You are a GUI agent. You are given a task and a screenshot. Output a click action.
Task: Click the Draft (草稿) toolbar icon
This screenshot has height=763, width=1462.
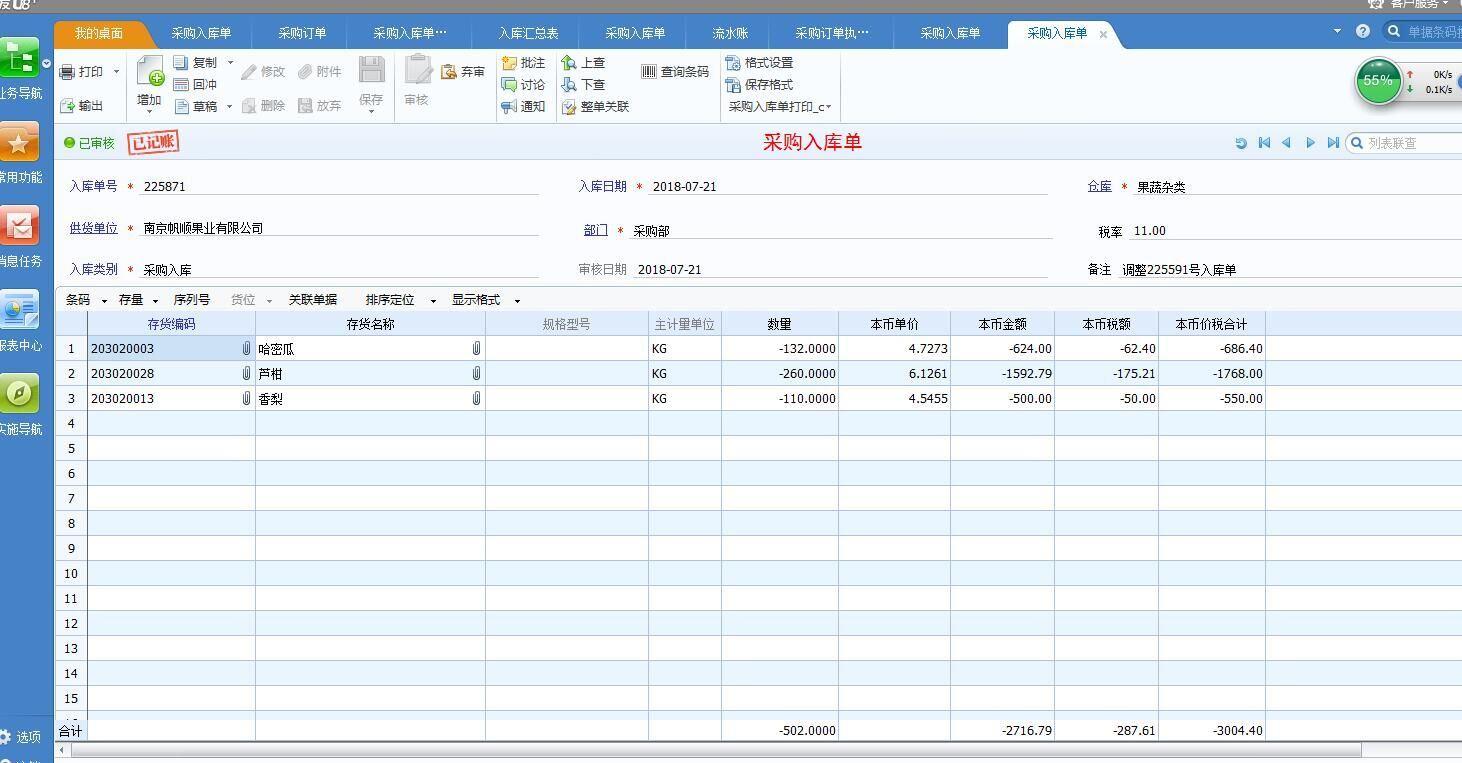pos(181,106)
